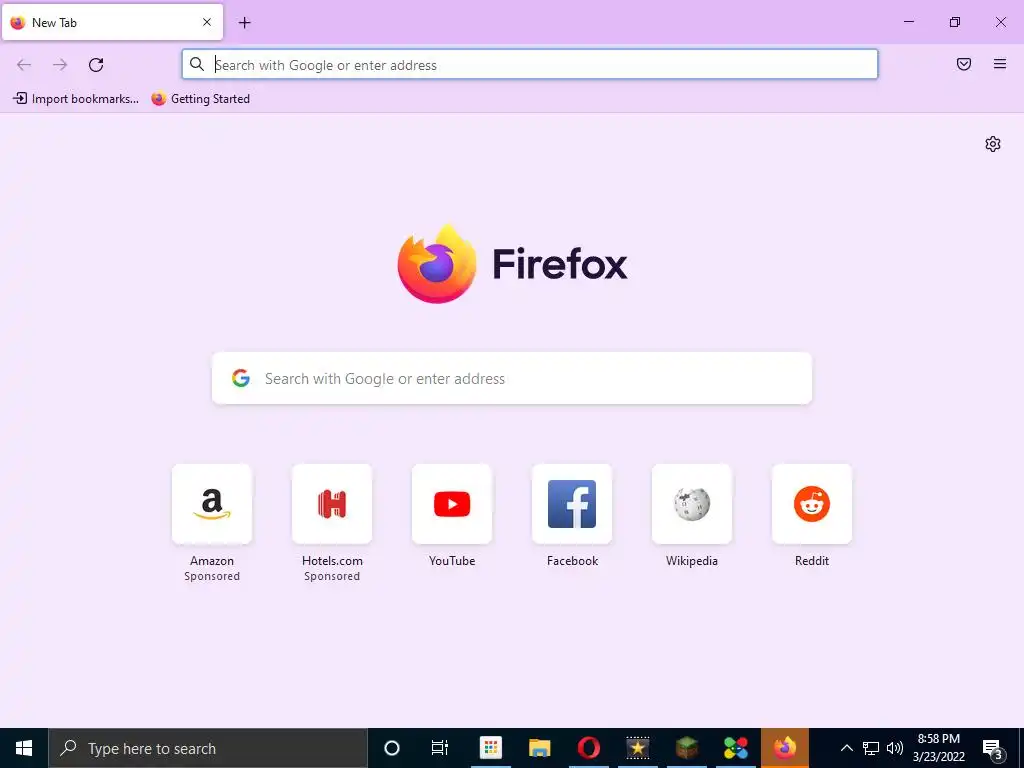Open new tab personalize gear icon

tap(993, 144)
